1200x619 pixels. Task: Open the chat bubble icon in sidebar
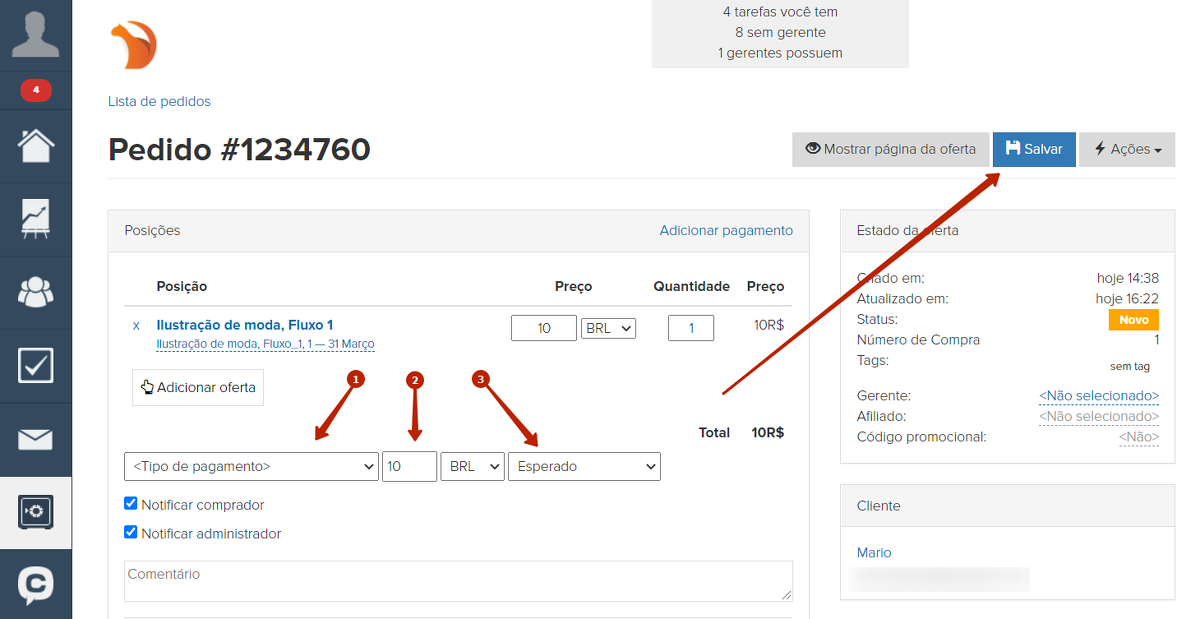tap(35, 585)
